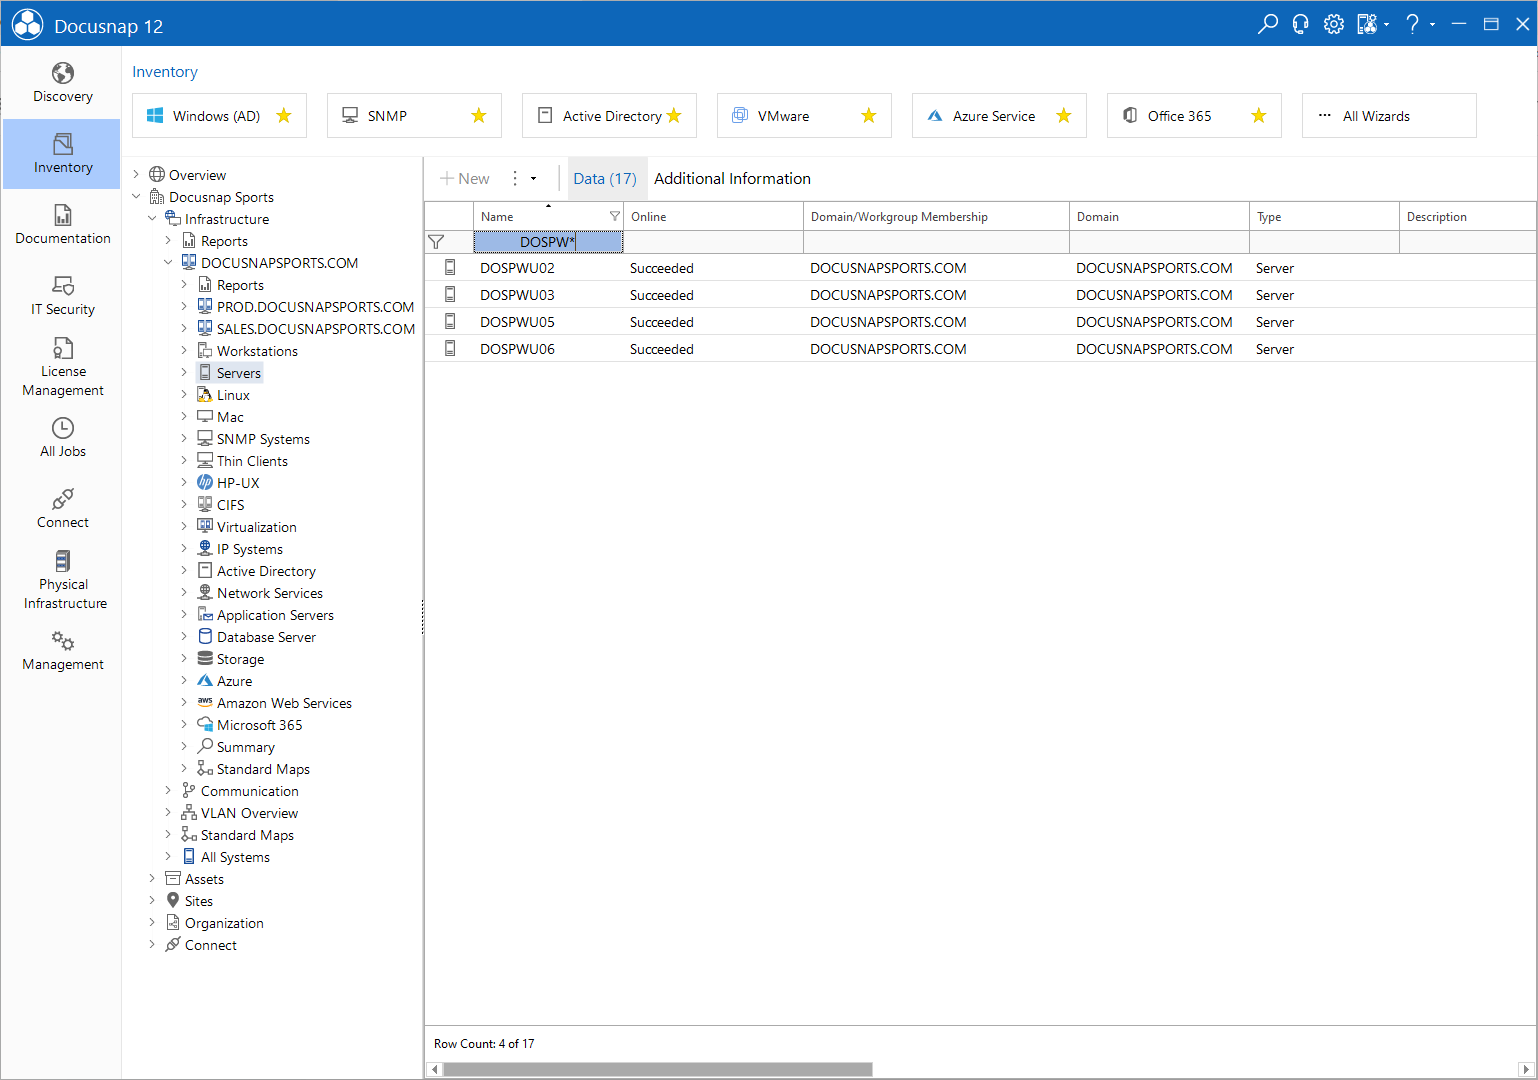This screenshot has height=1080, width=1538.
Task: Select the DOSPWU05 row
Action: click(980, 322)
